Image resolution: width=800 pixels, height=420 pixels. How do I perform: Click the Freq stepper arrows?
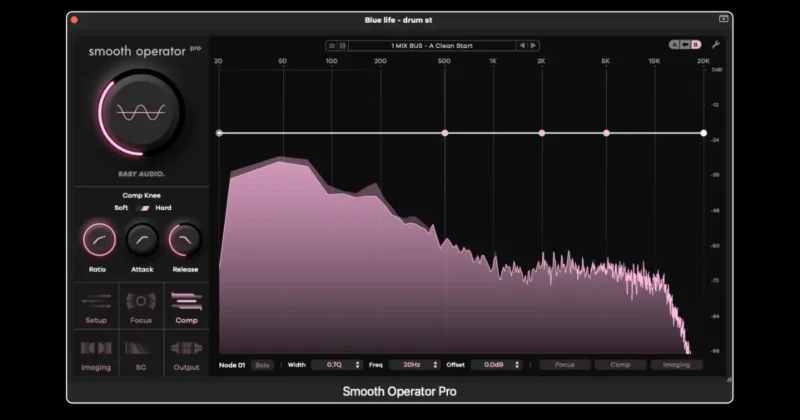pos(435,365)
